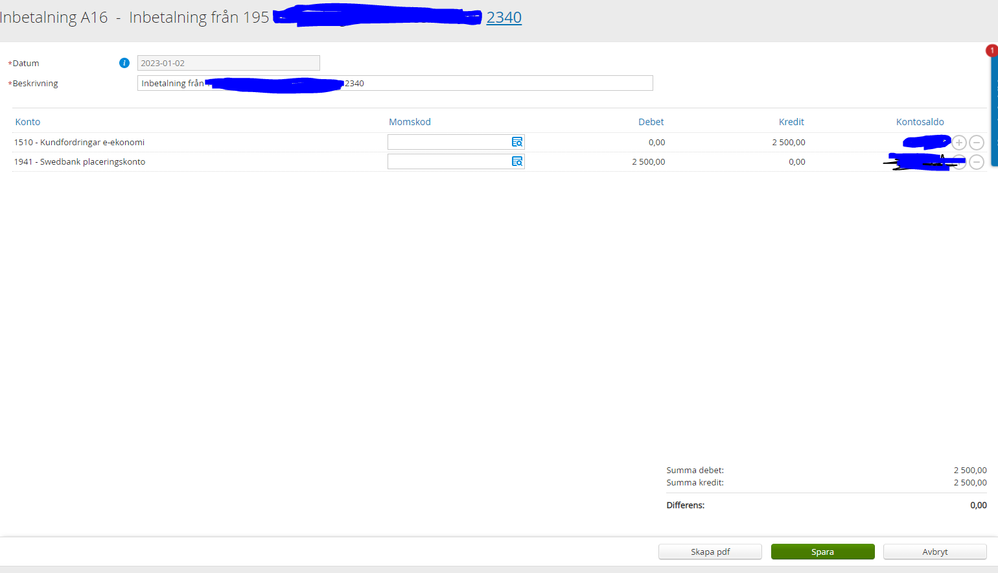Click the info icon next to Datum
Image resolution: width=998 pixels, height=573 pixels.
point(125,63)
